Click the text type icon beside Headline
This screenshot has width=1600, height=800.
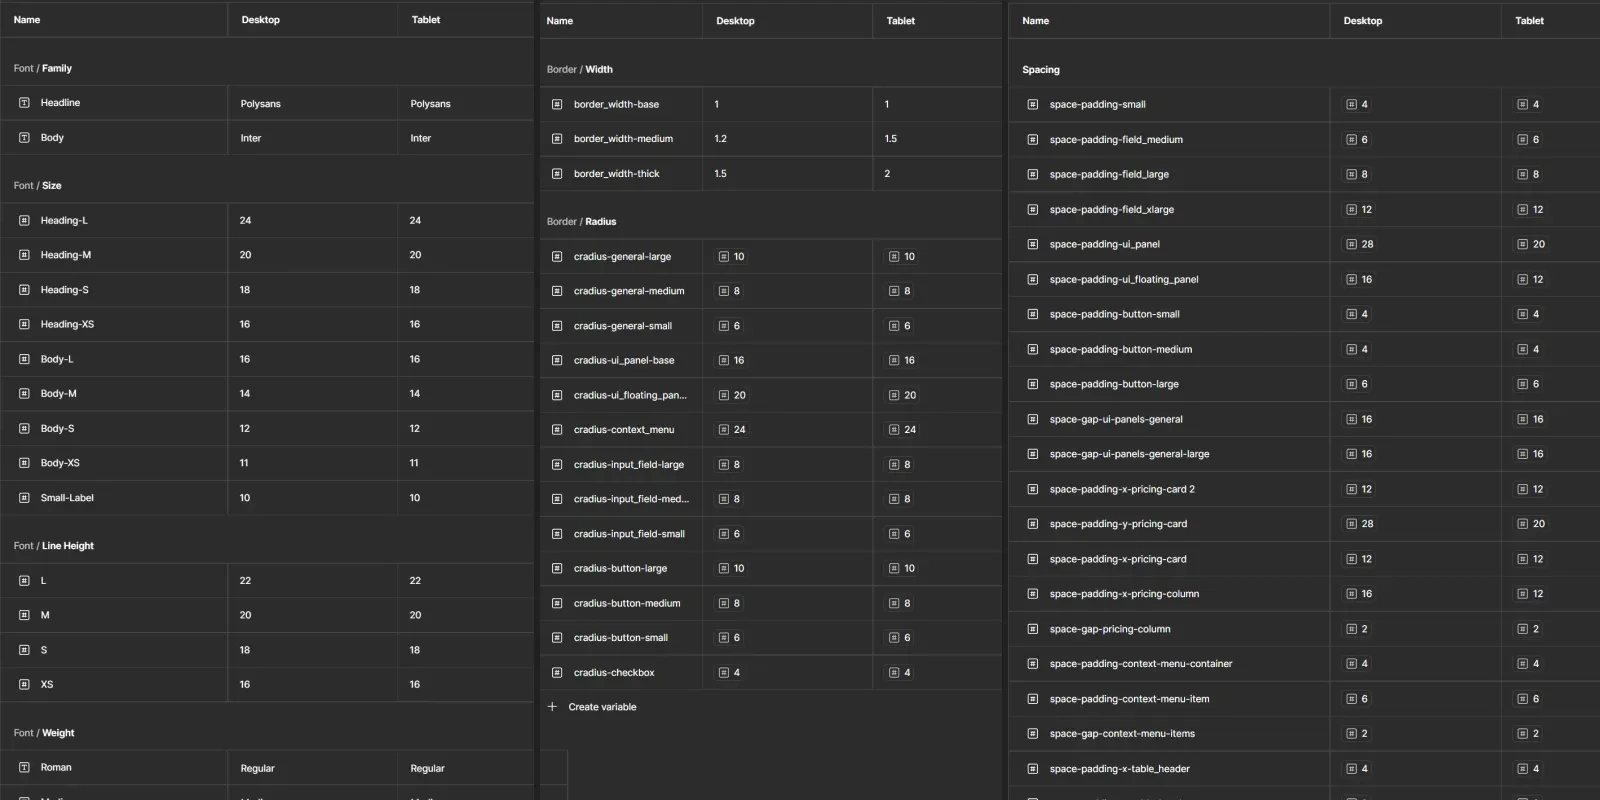[x=24, y=103]
